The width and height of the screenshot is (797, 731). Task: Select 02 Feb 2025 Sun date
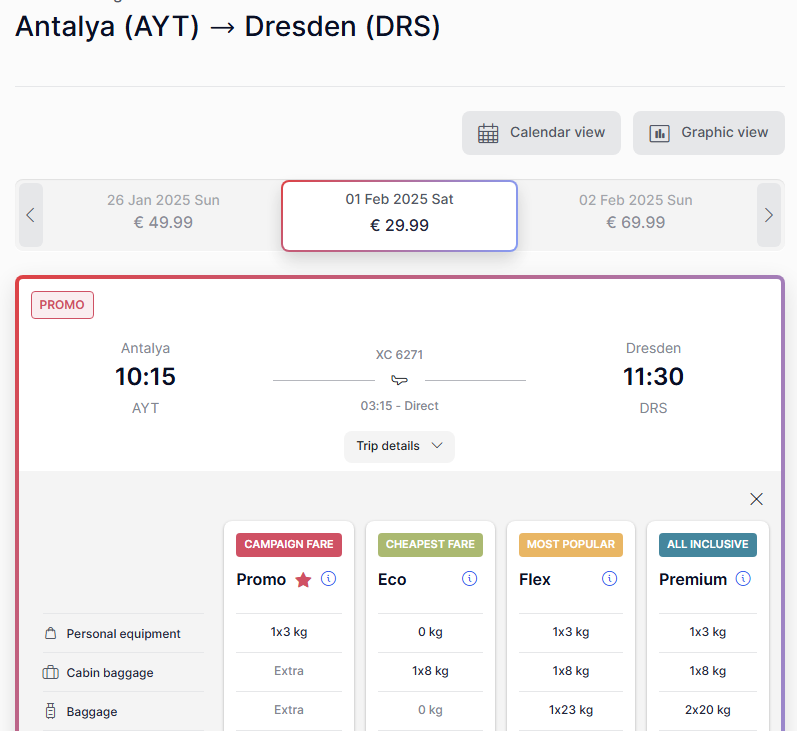[x=635, y=211]
